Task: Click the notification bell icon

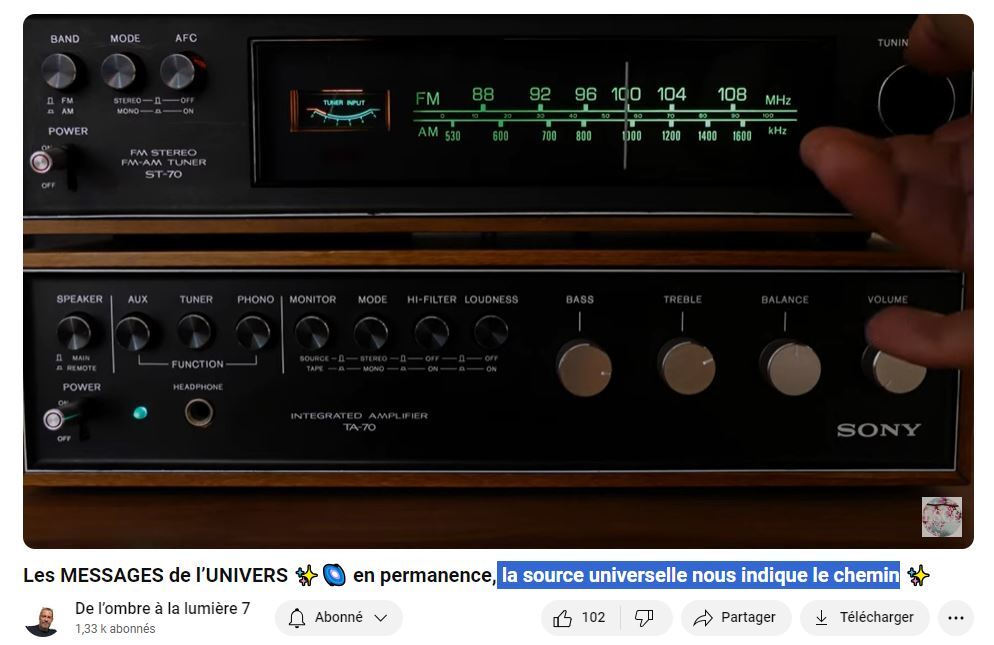Action: click(x=297, y=618)
